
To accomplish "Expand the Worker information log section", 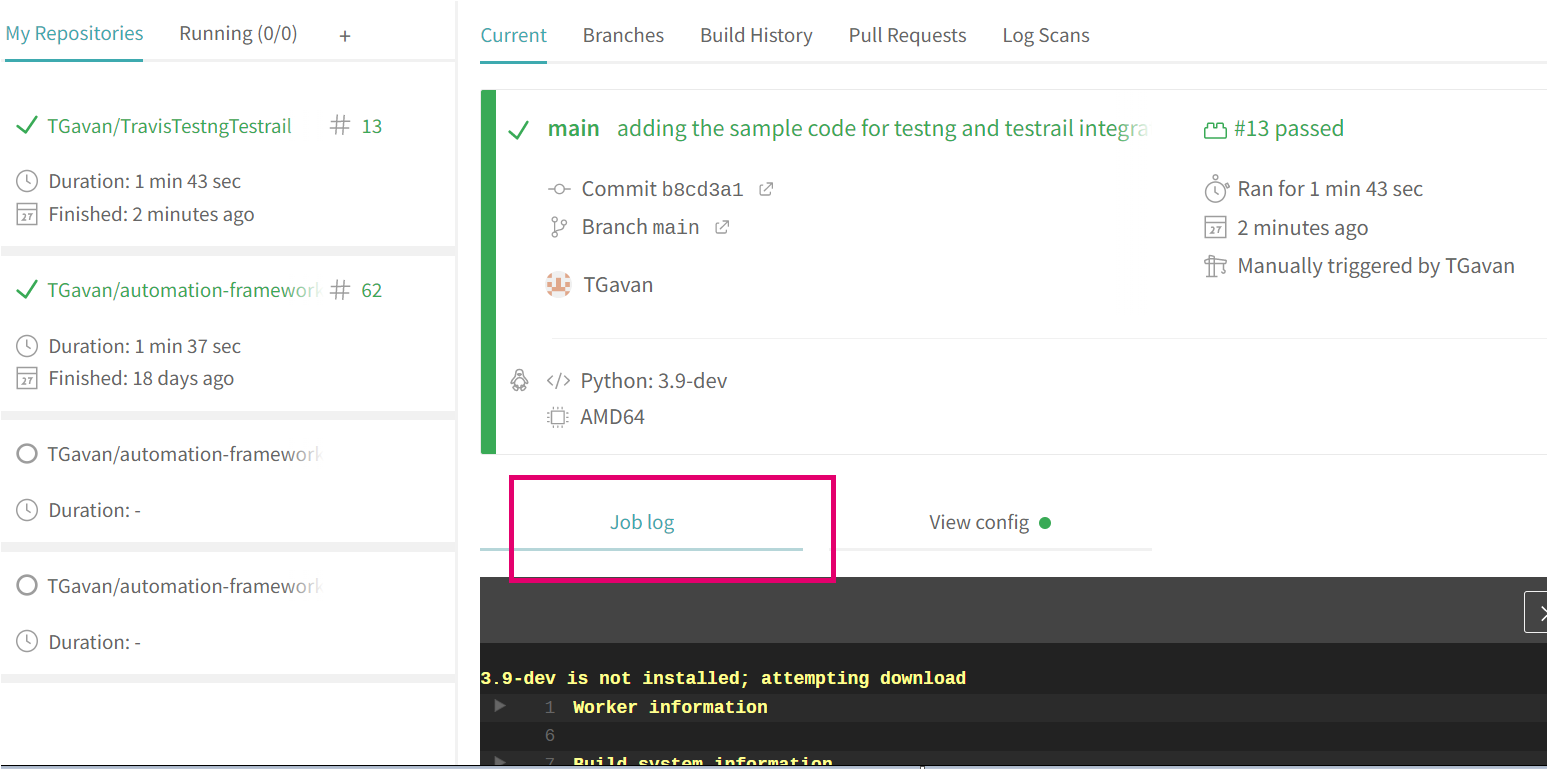I will 500,707.
